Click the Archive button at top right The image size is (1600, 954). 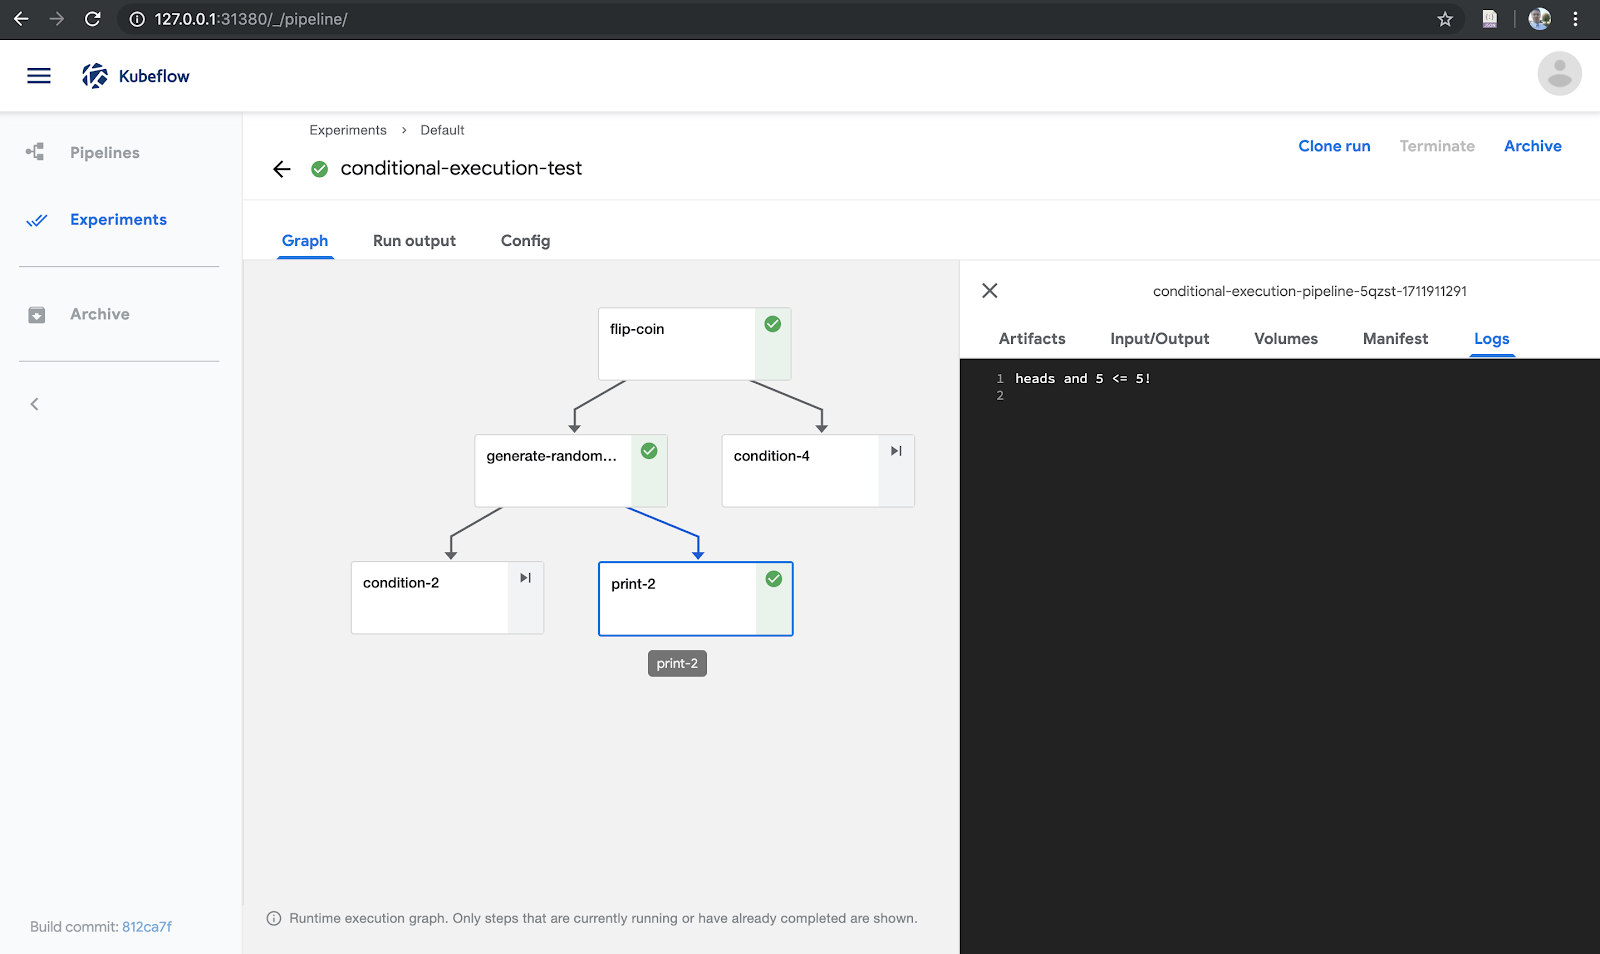[1532, 146]
